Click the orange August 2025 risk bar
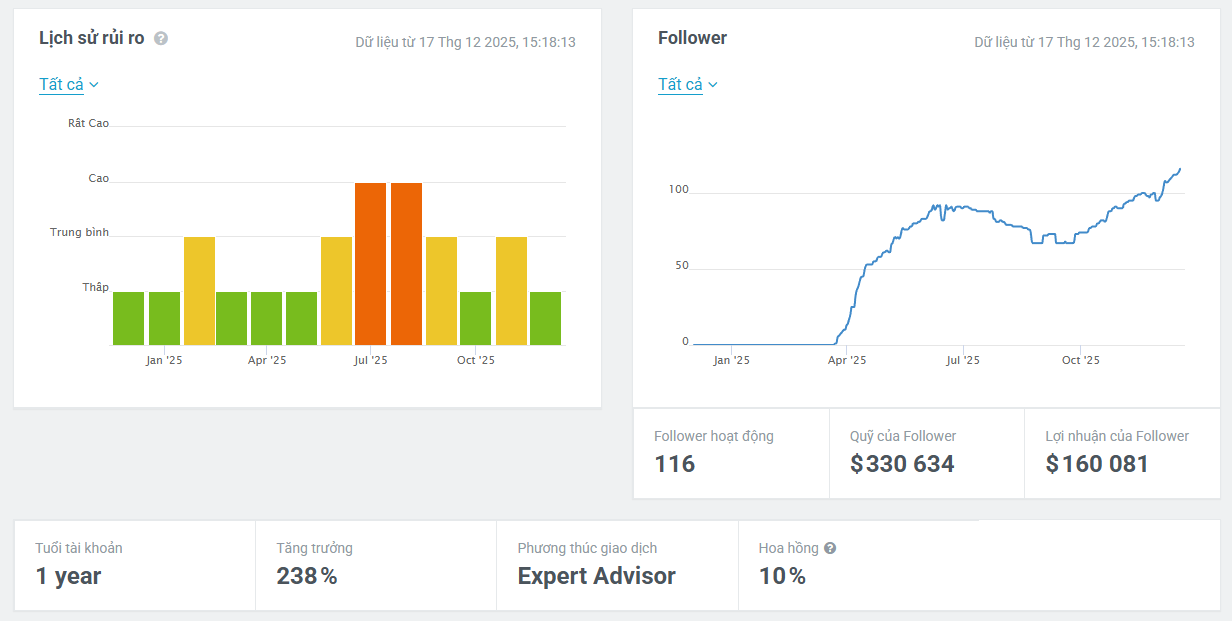This screenshot has width=1232, height=621. click(x=406, y=264)
